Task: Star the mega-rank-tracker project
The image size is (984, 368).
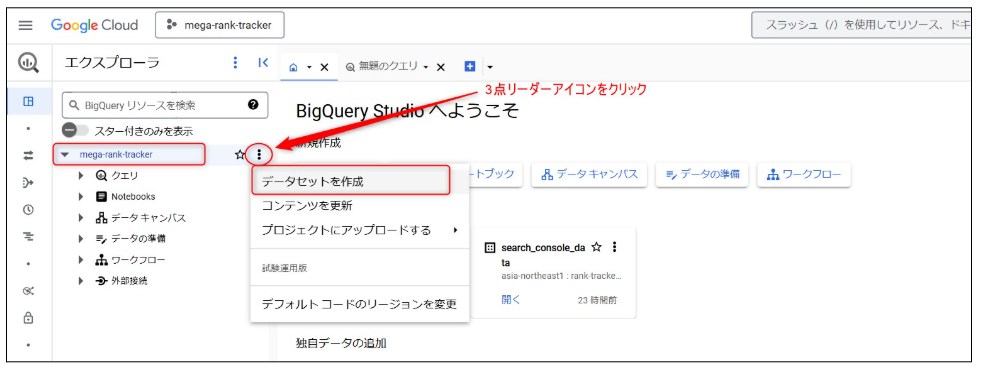Action: [239, 154]
